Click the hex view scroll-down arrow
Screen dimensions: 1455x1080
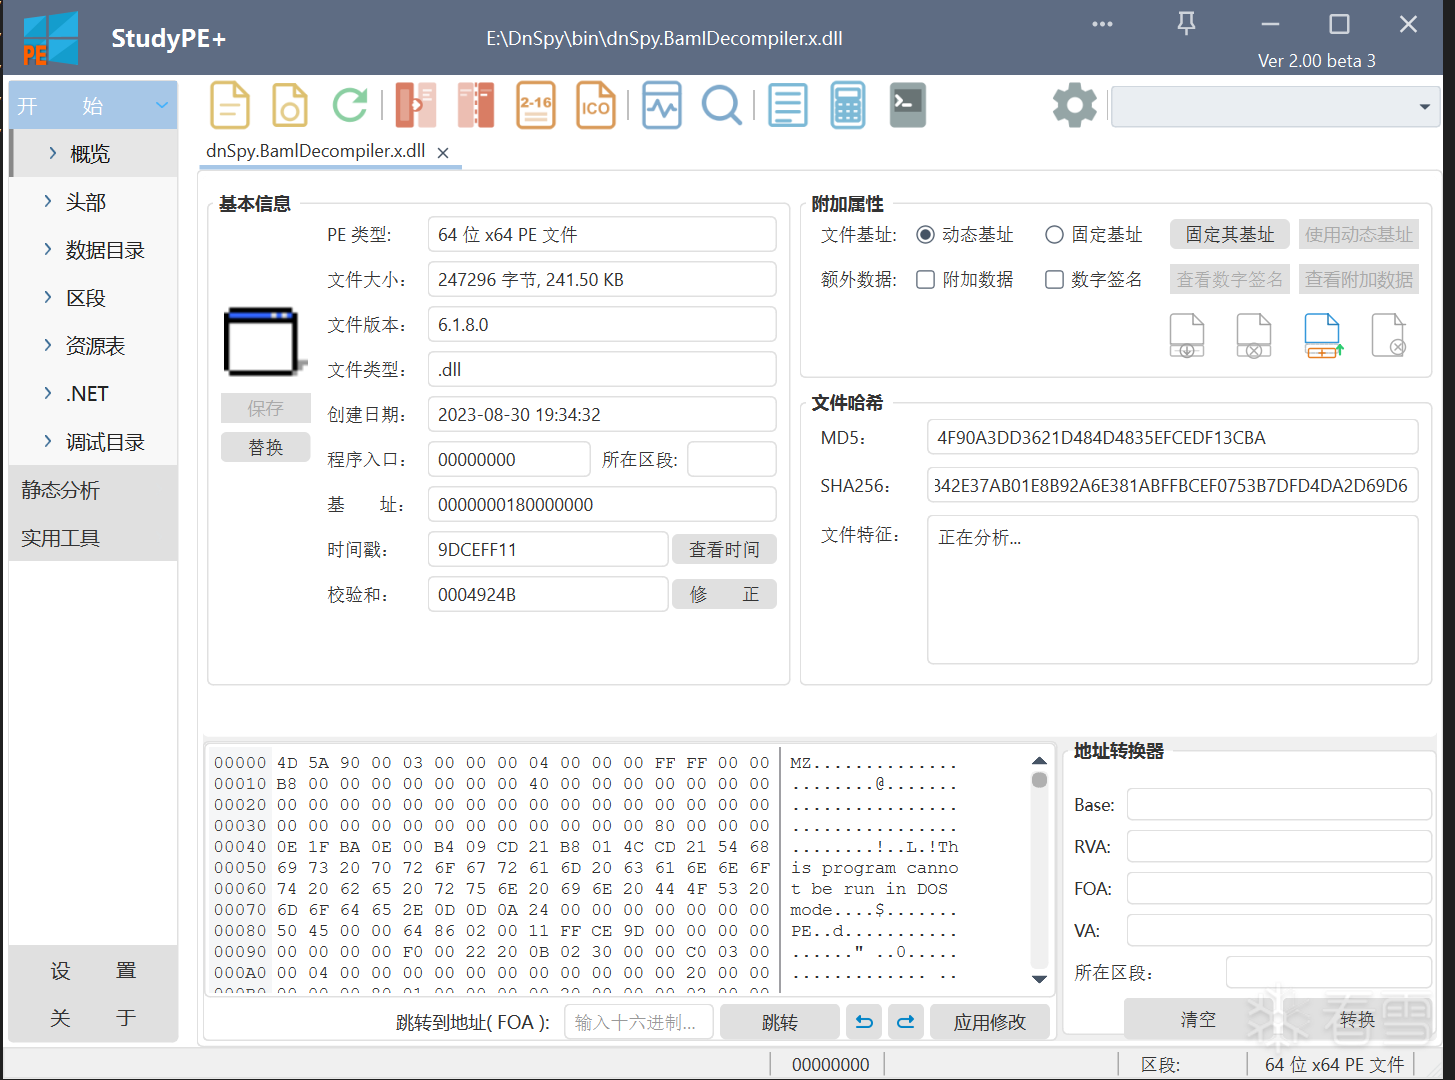tap(1040, 979)
